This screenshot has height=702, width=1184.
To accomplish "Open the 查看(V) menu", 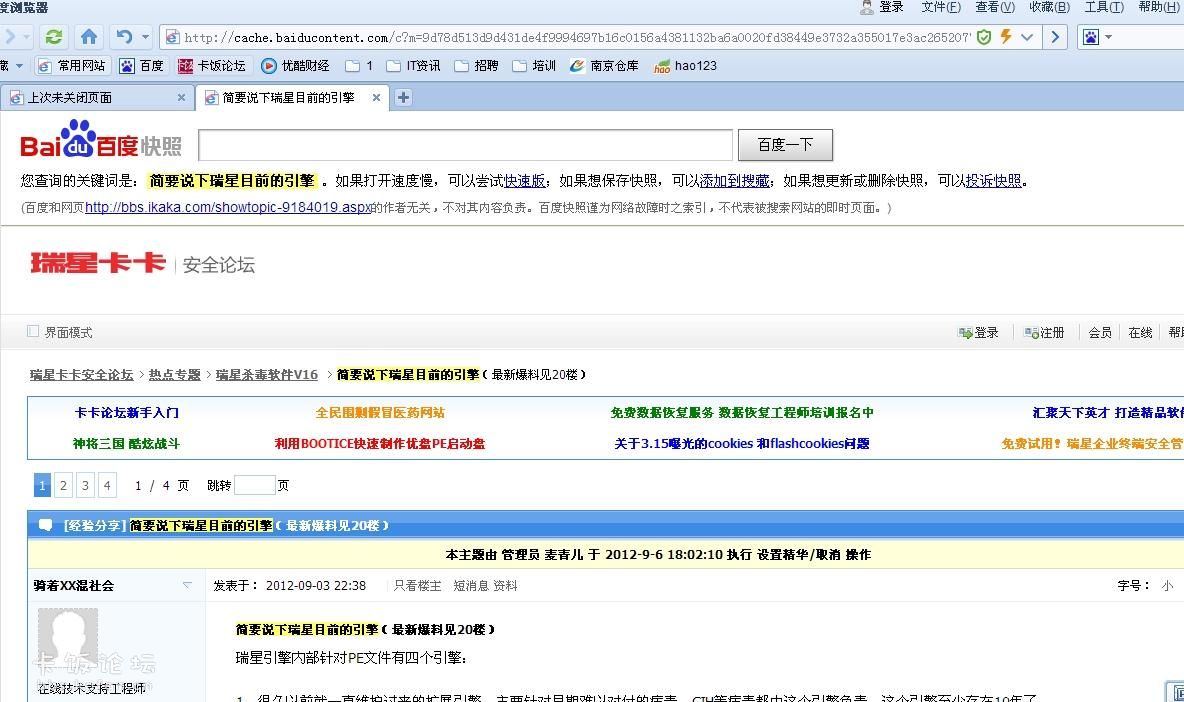I will point(994,7).
